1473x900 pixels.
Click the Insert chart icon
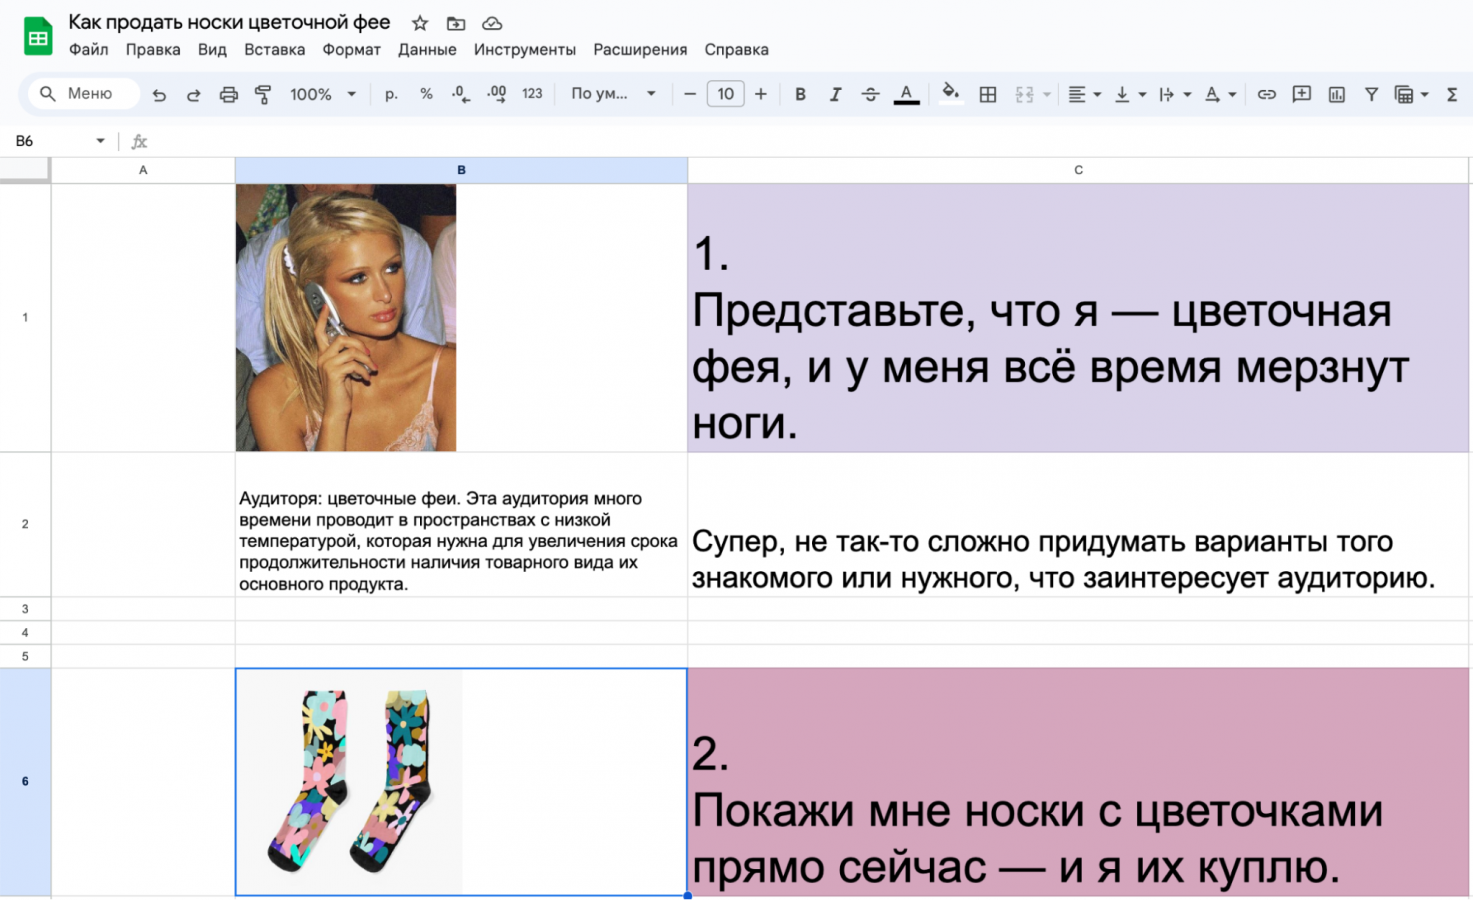pyautogui.click(x=1336, y=94)
